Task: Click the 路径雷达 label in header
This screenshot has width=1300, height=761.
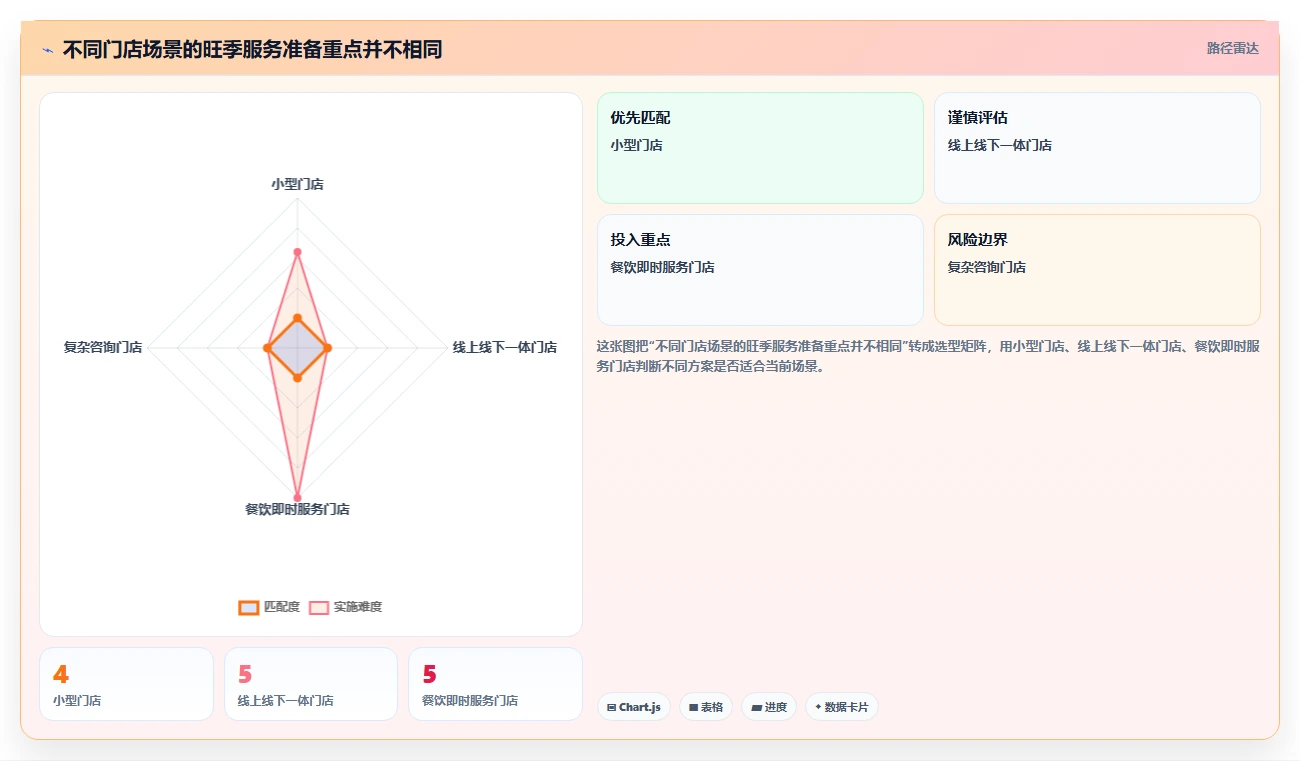Action: 1232,48
